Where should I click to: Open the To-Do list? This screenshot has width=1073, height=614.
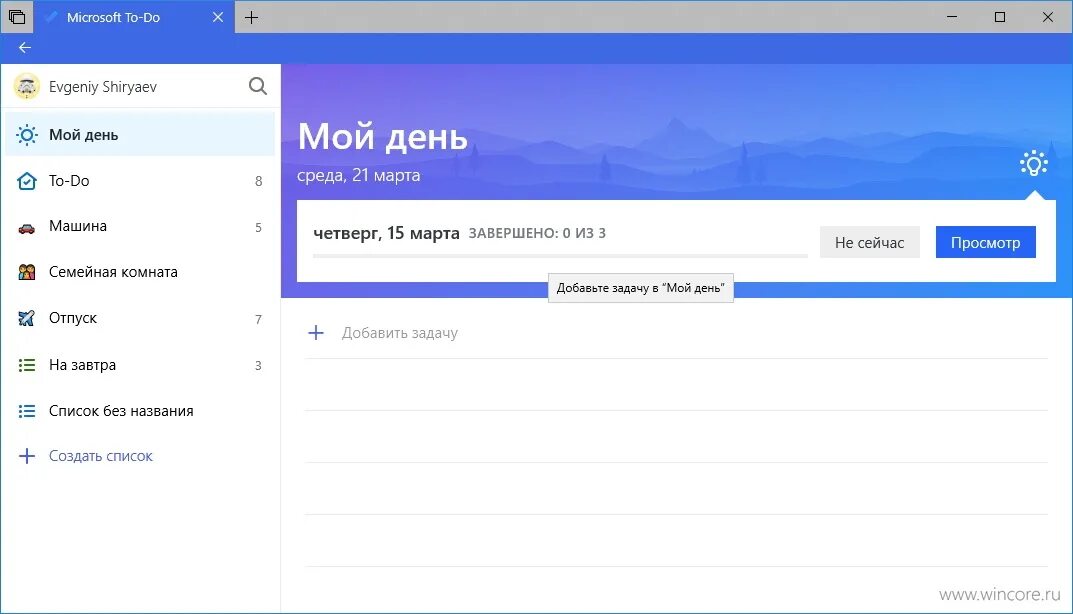pos(140,181)
